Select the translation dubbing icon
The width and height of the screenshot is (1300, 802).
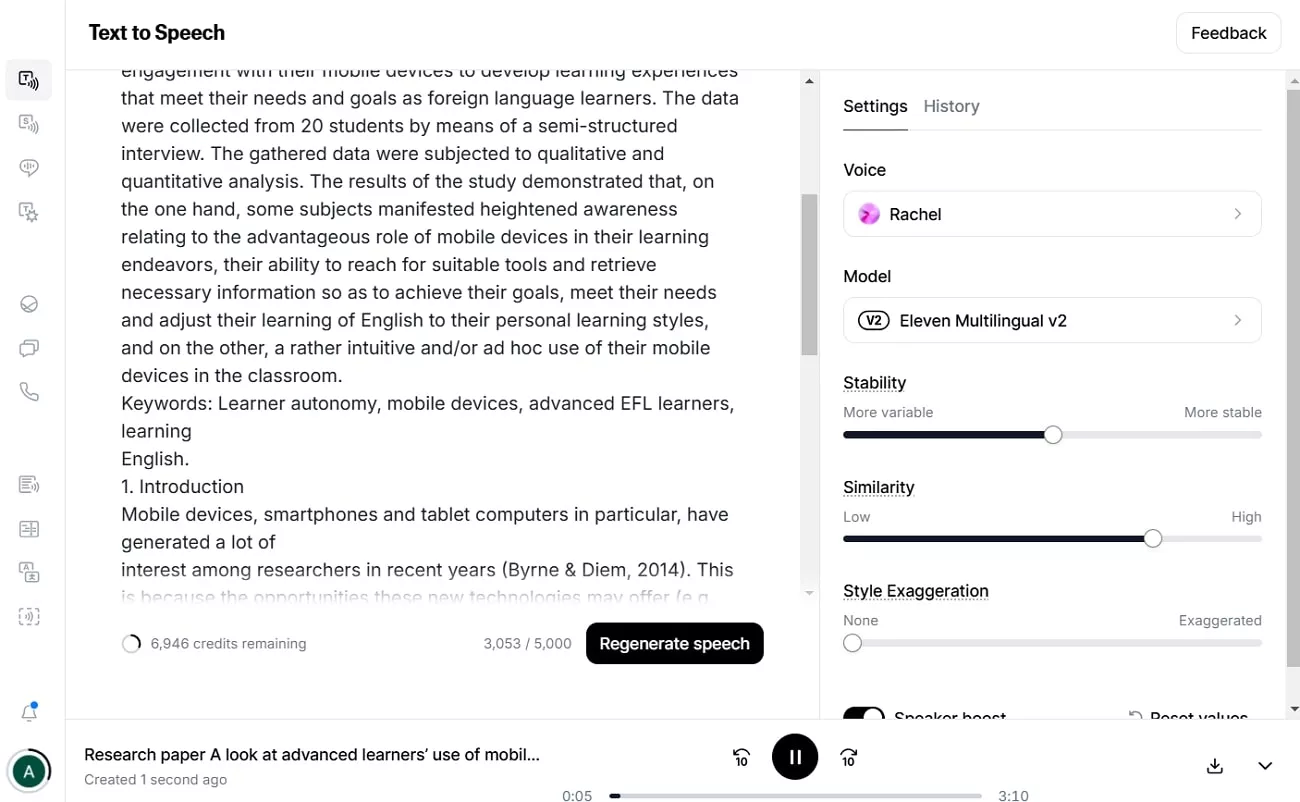click(x=29, y=571)
